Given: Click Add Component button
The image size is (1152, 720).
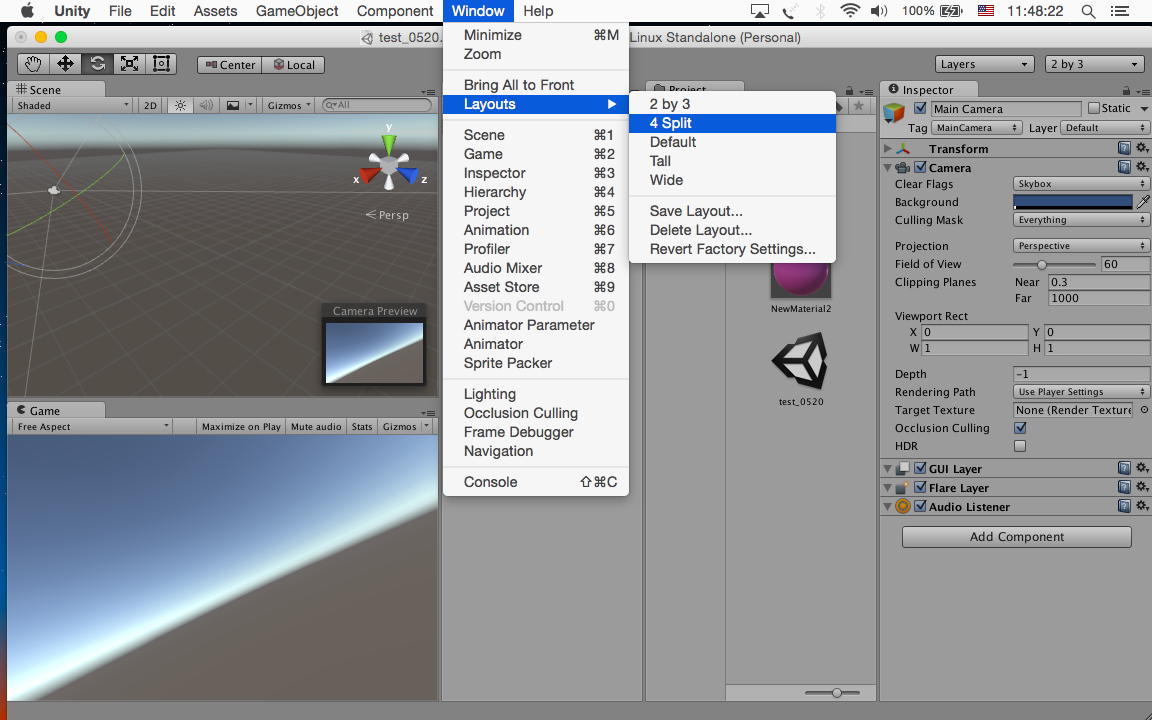Looking at the screenshot, I should (x=1017, y=536).
